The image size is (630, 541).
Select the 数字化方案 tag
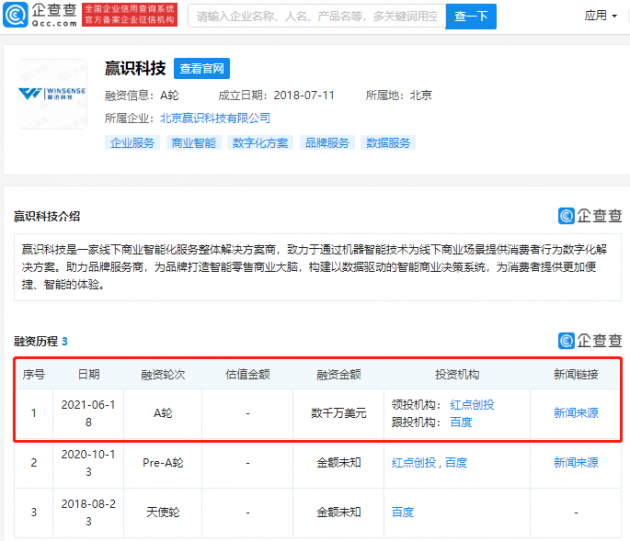coord(260,143)
